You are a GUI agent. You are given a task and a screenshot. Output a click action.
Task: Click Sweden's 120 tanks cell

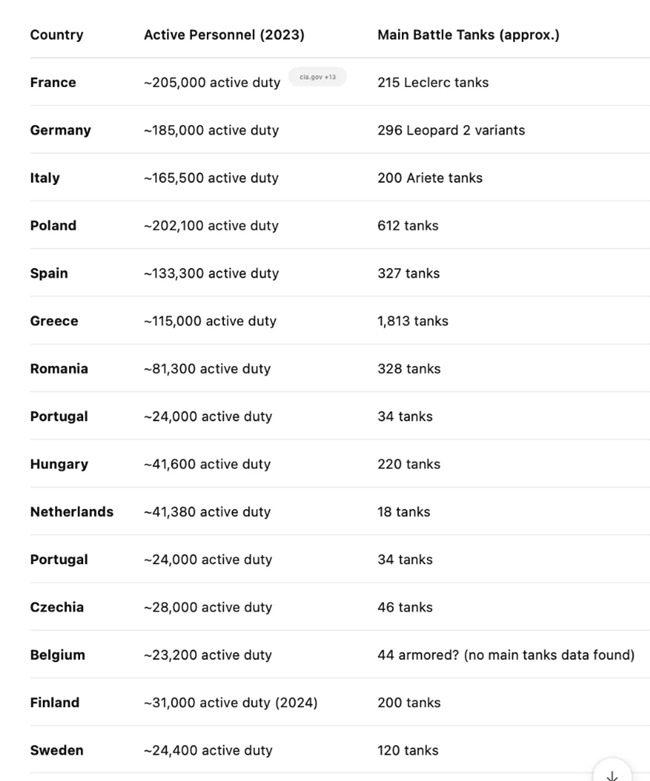point(409,751)
